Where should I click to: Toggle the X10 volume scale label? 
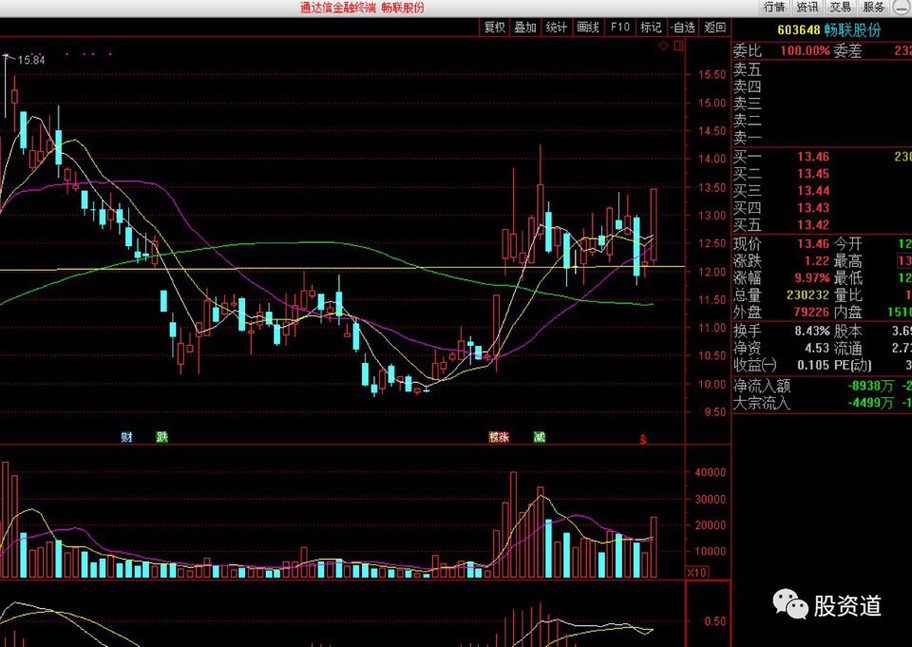[x=696, y=573]
